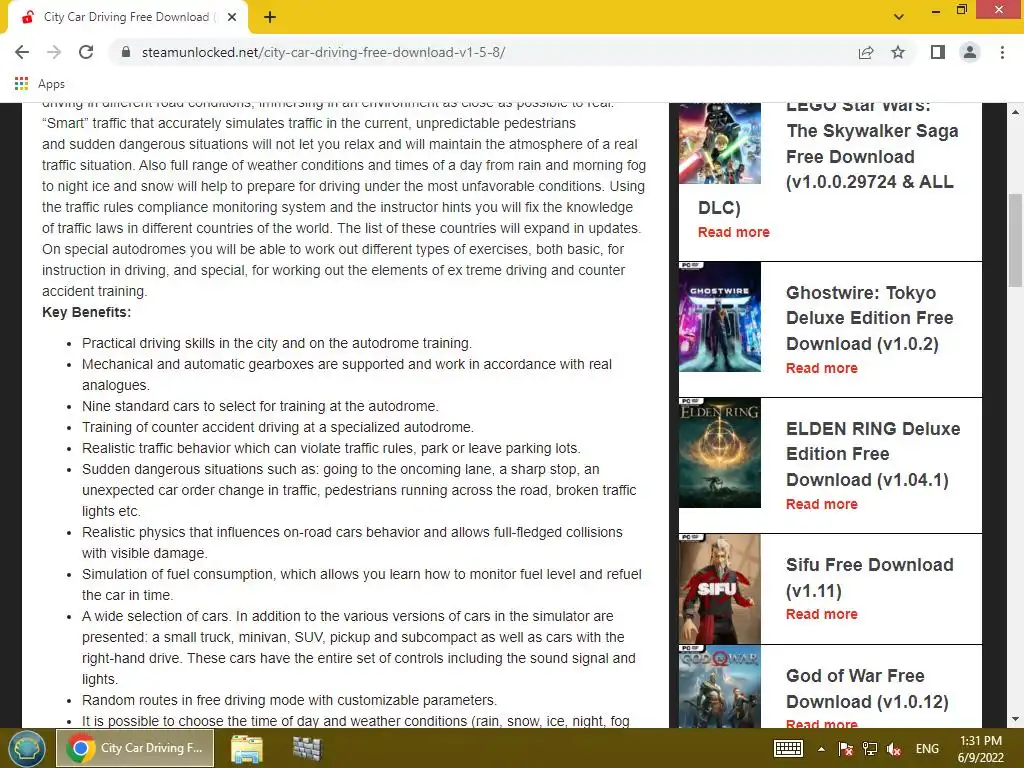1024x768 pixels.
Task: Click the page scroll-up arrow
Action: click(1016, 112)
